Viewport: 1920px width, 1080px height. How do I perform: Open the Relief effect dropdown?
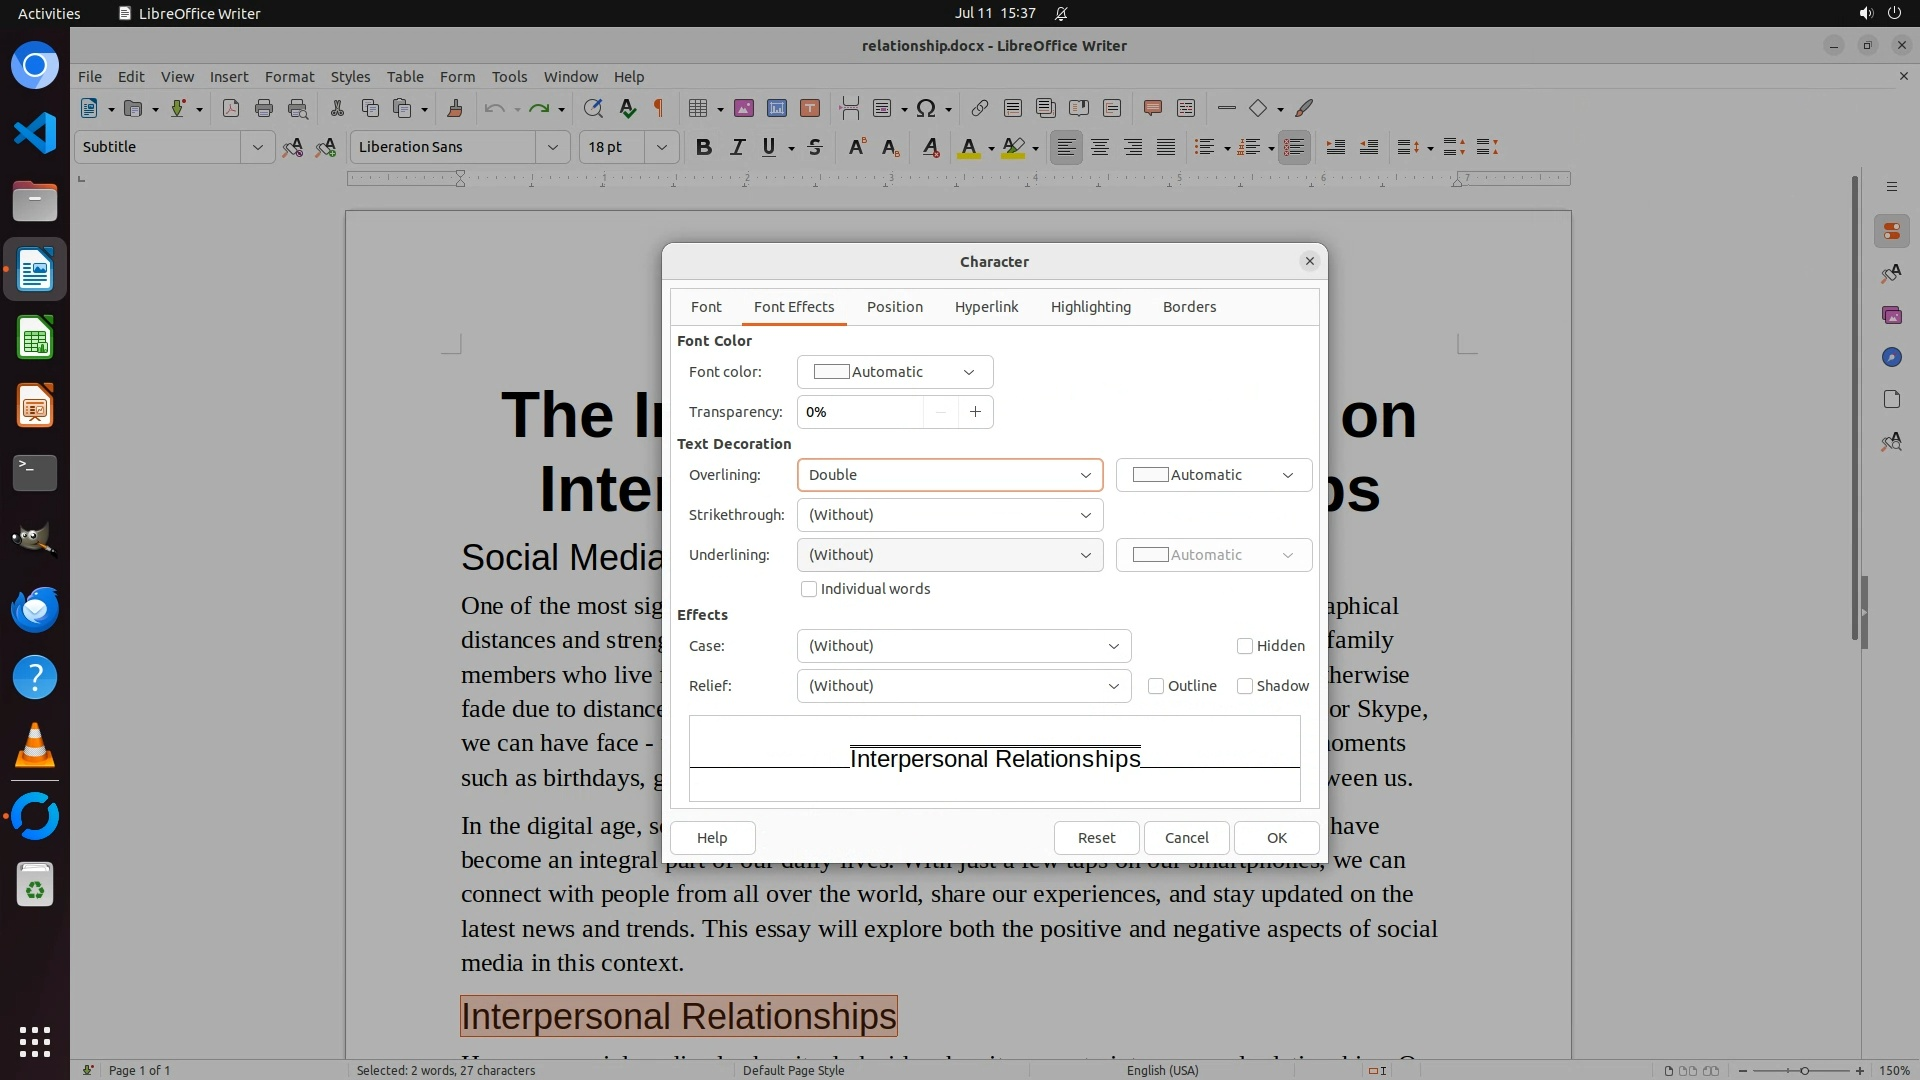pos(963,686)
